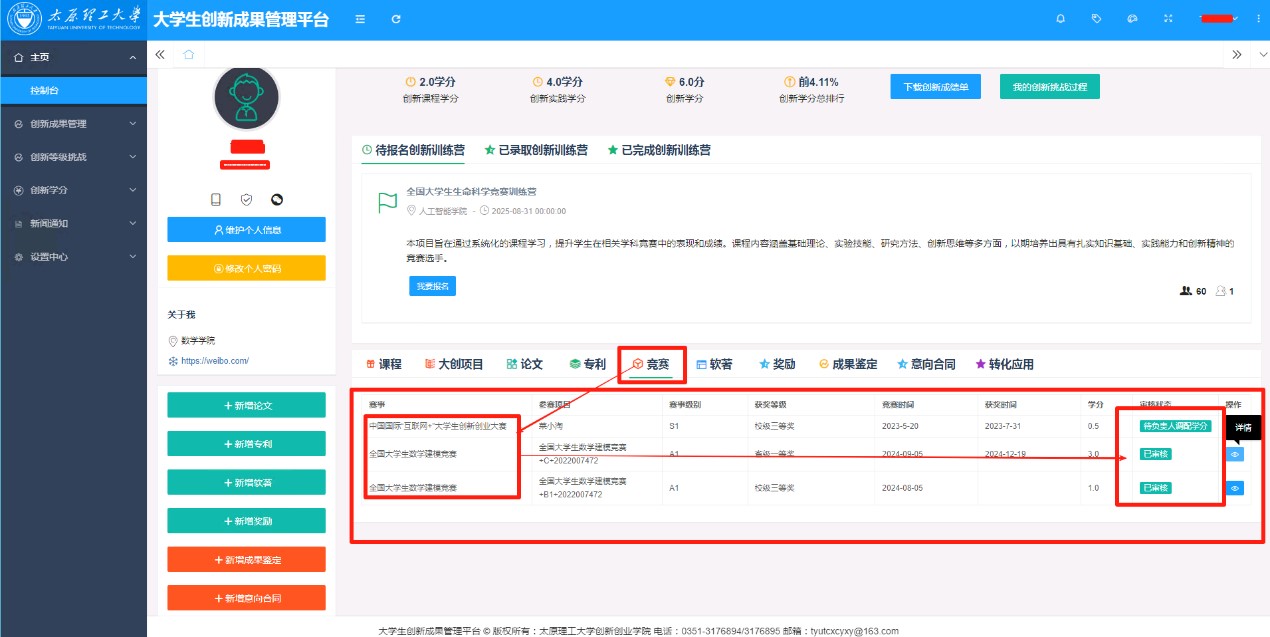The image size is (1270, 637).
Task: Click the 我要报名 button
Action: 432,286
